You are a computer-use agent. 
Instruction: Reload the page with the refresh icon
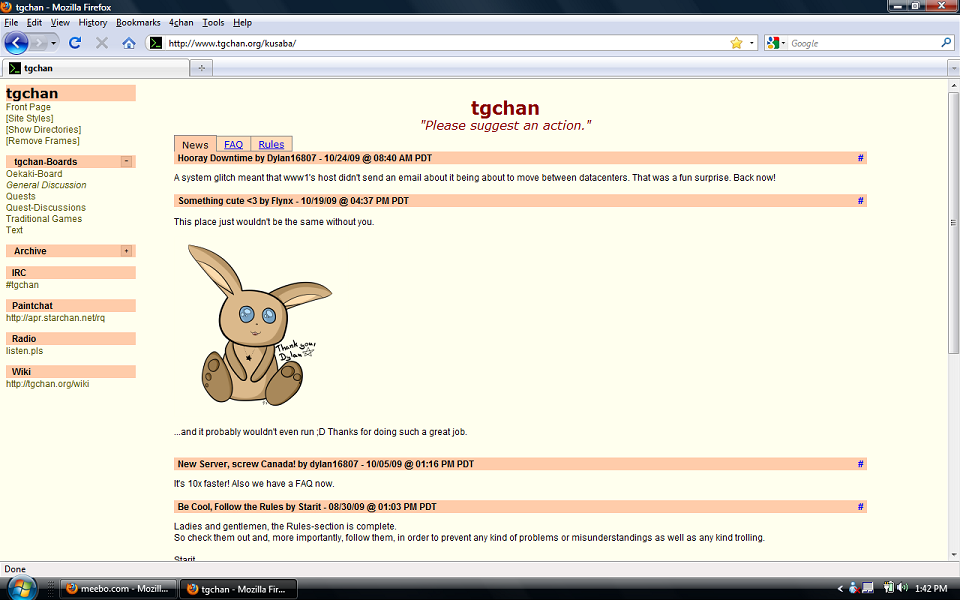[75, 43]
